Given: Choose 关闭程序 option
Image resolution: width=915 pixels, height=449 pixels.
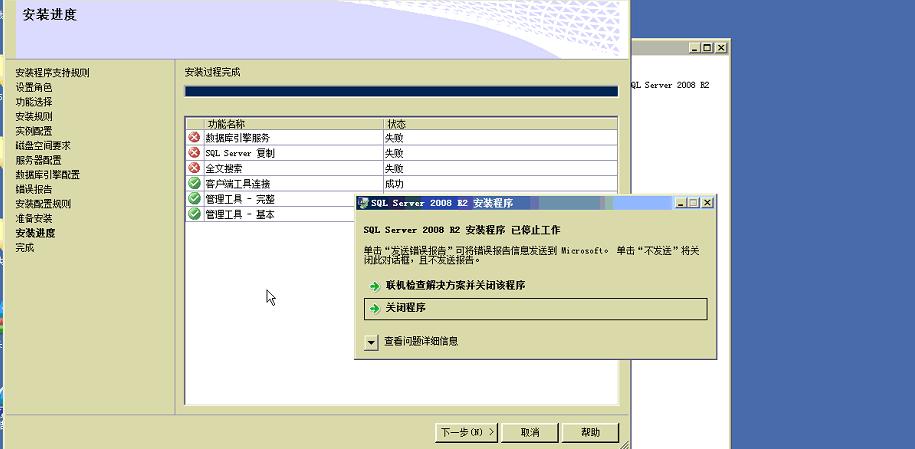Looking at the screenshot, I should 535,309.
